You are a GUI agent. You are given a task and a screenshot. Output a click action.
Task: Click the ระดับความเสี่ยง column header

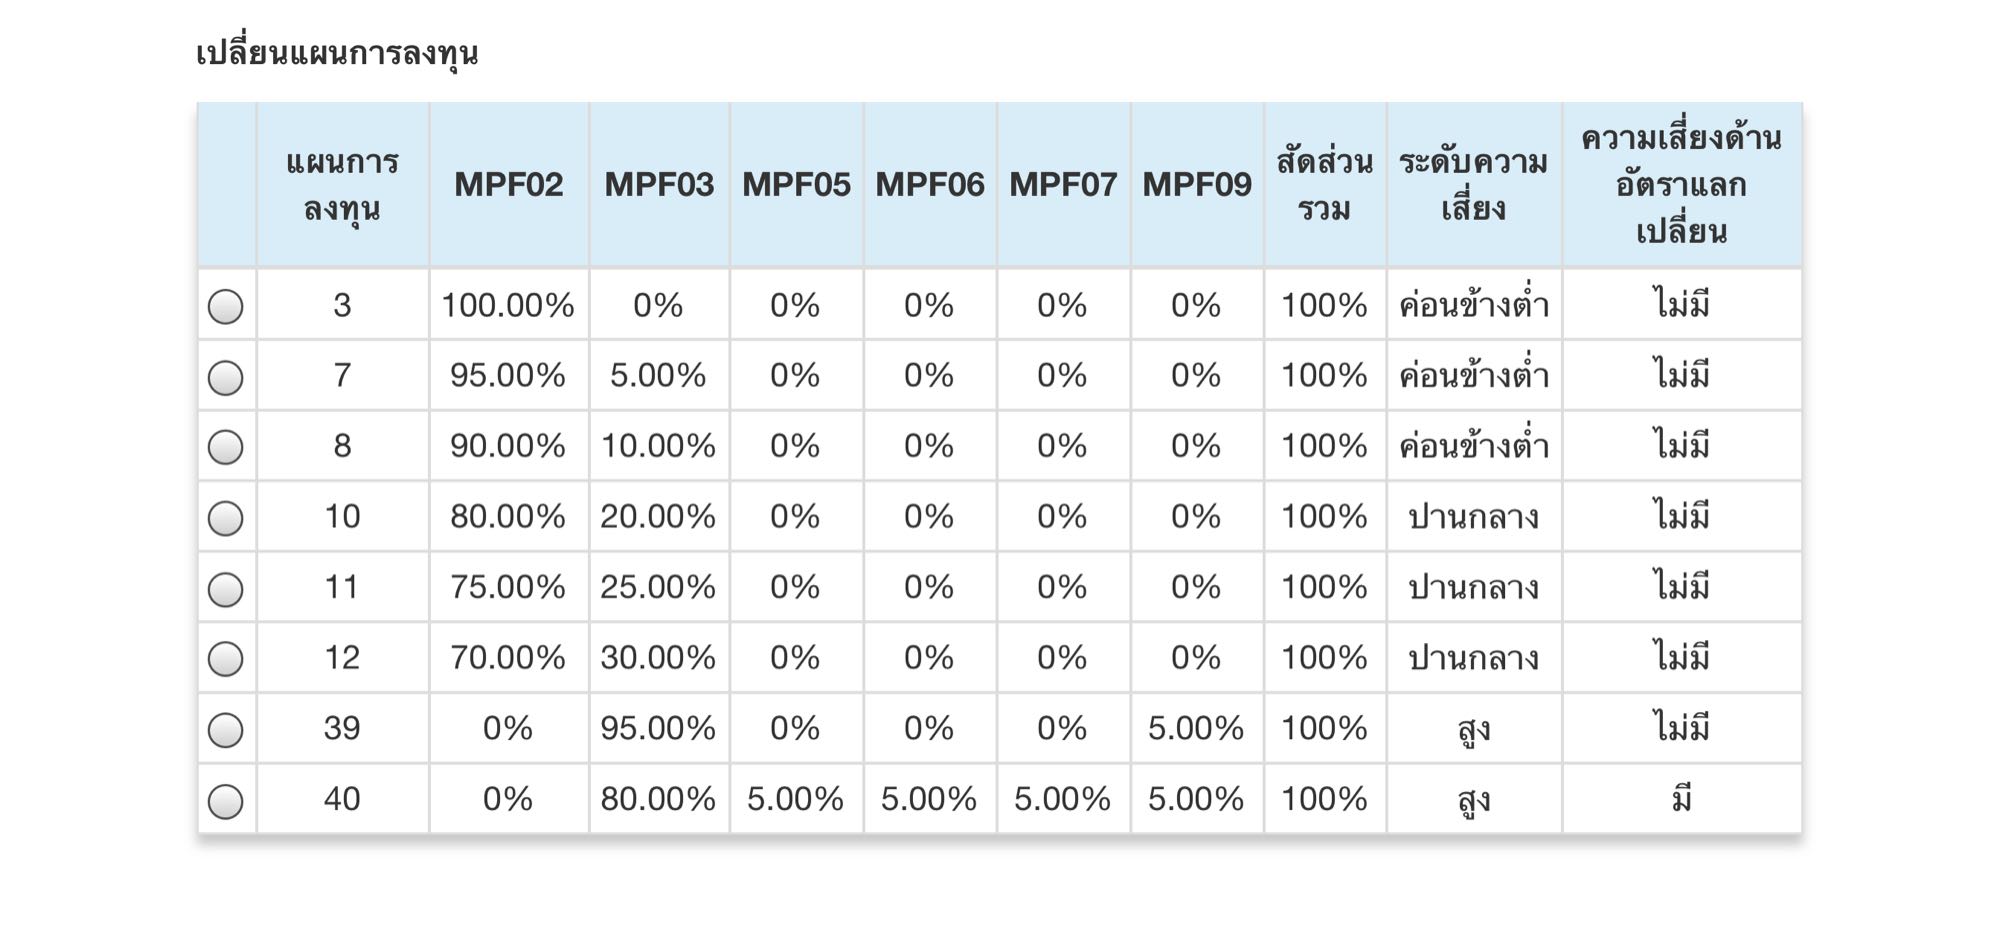[1473, 185]
